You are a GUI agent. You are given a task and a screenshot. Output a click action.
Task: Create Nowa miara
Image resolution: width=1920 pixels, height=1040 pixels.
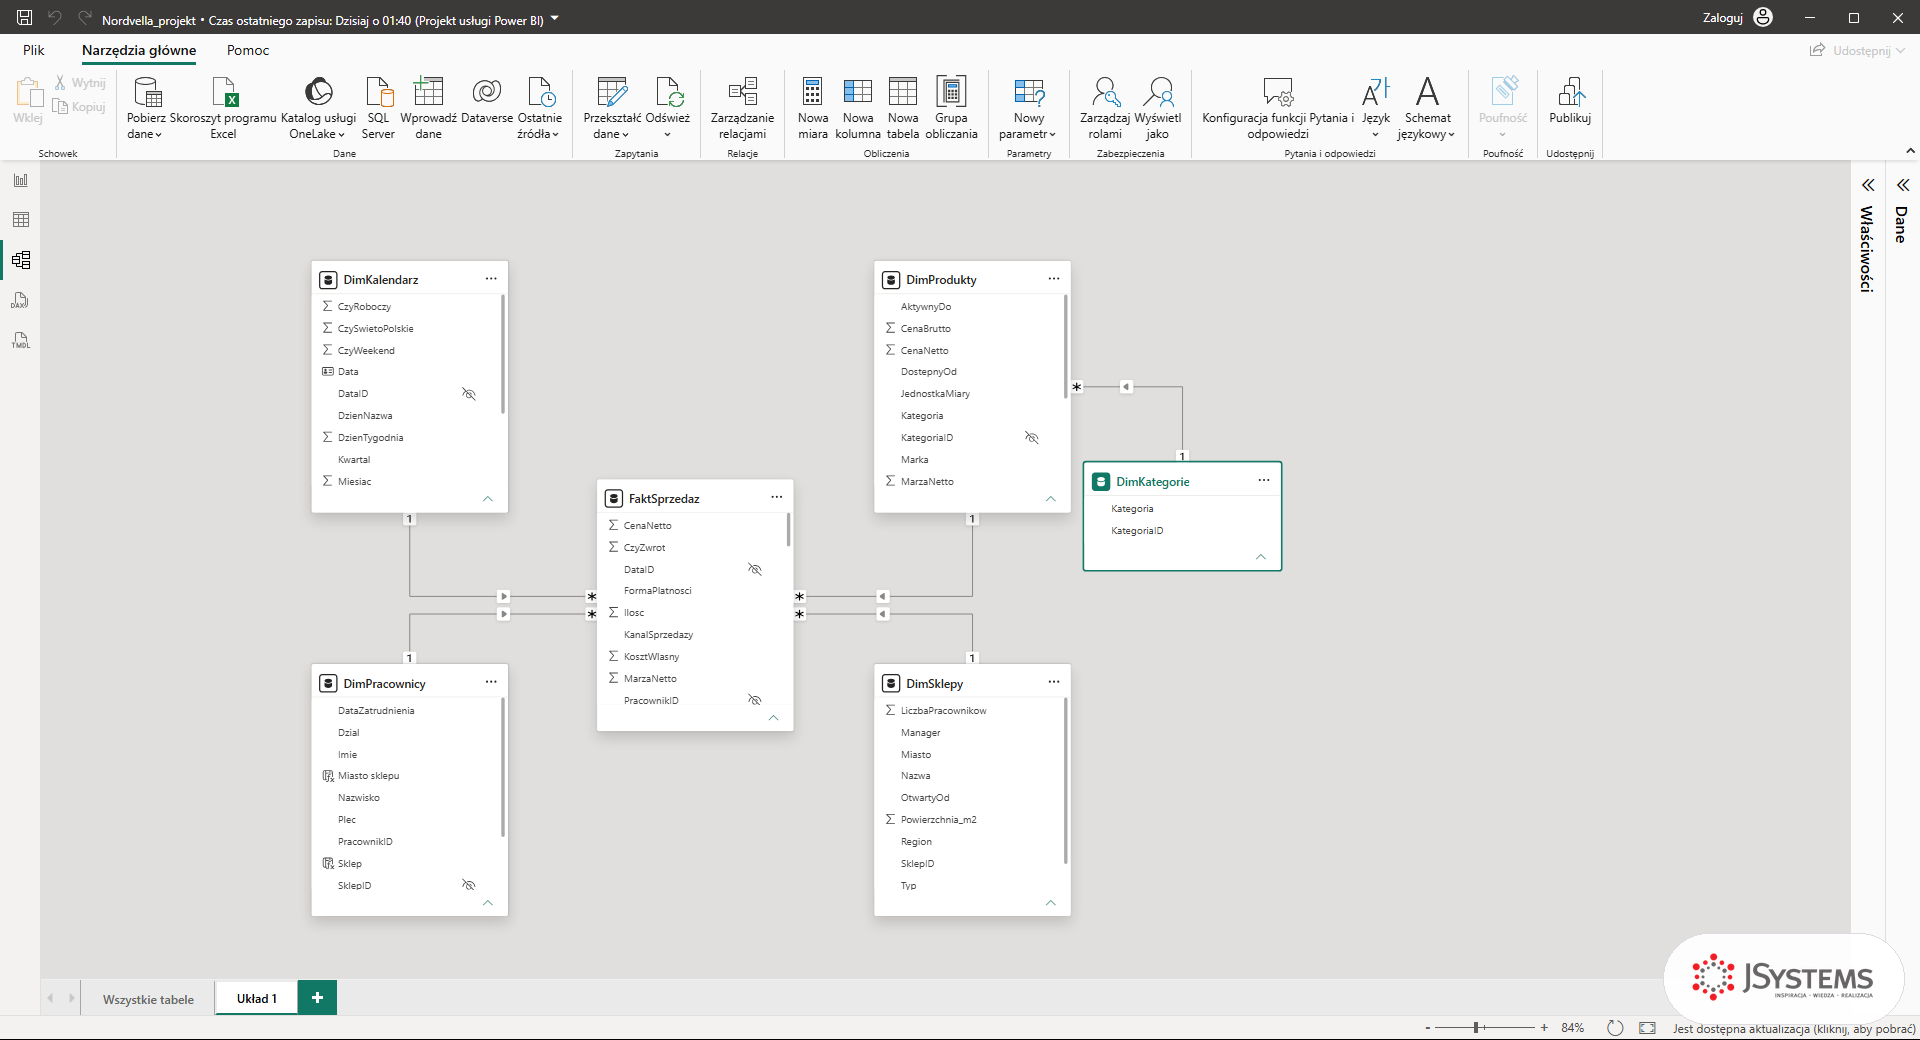[813, 108]
